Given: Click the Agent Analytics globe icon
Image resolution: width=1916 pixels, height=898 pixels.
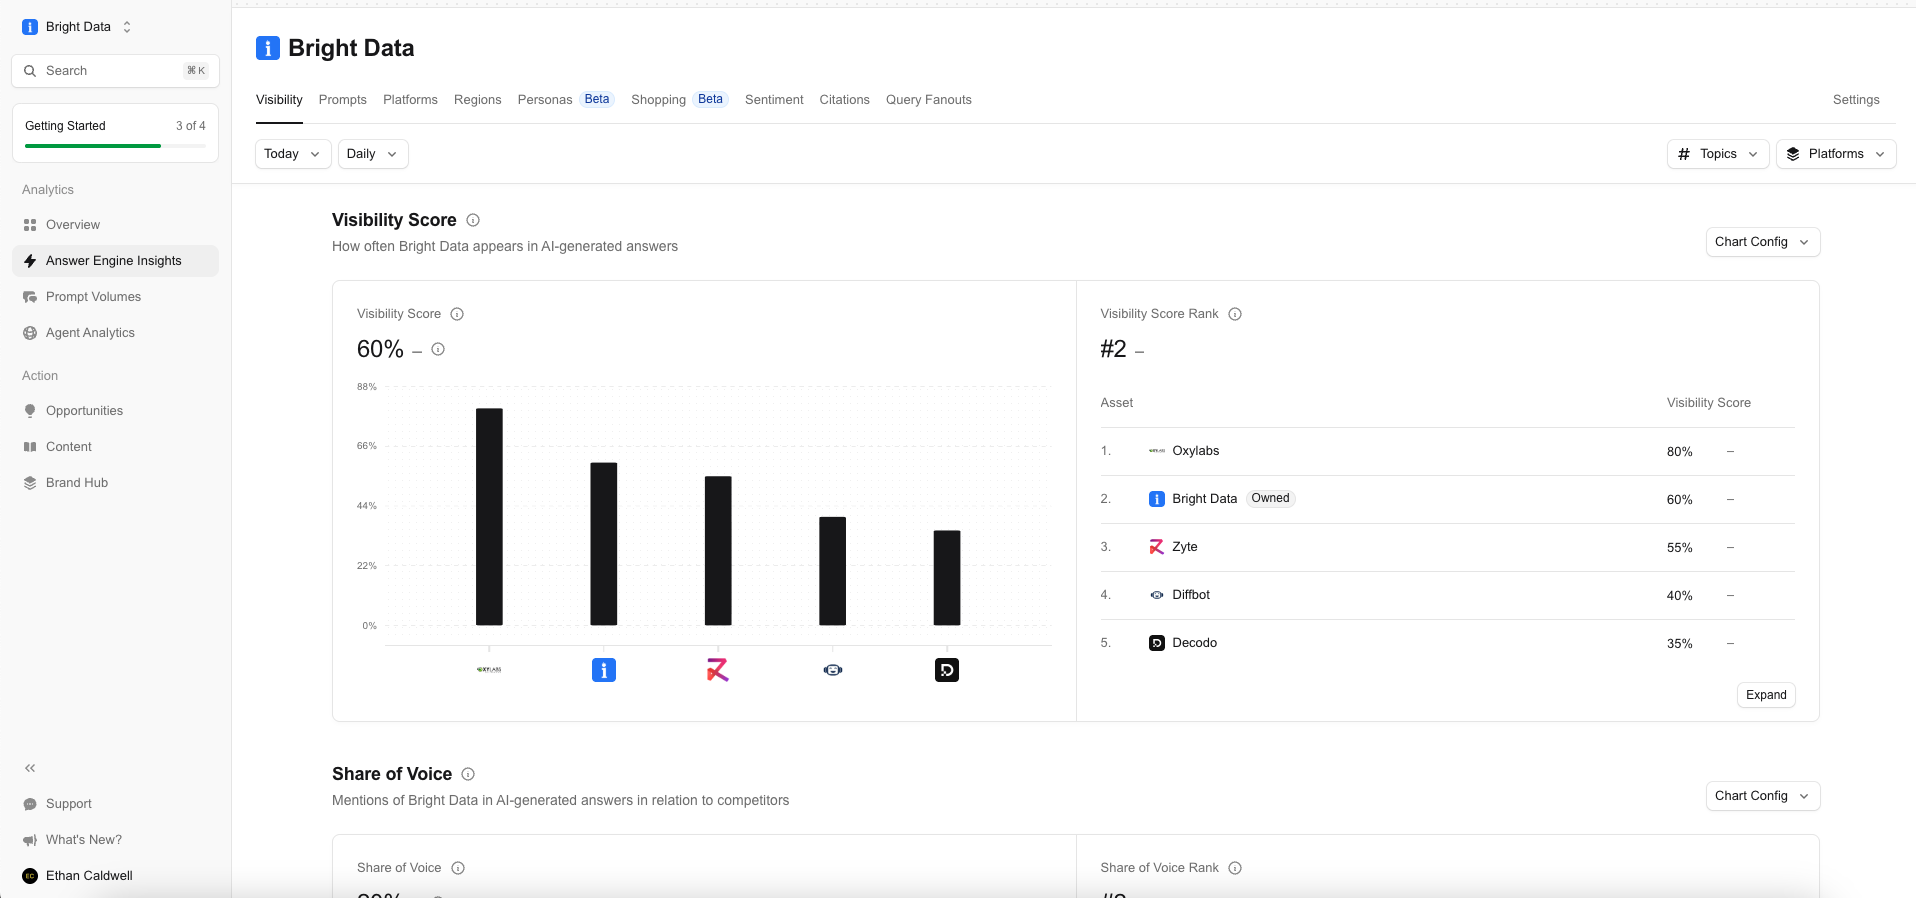Looking at the screenshot, I should tap(30, 333).
